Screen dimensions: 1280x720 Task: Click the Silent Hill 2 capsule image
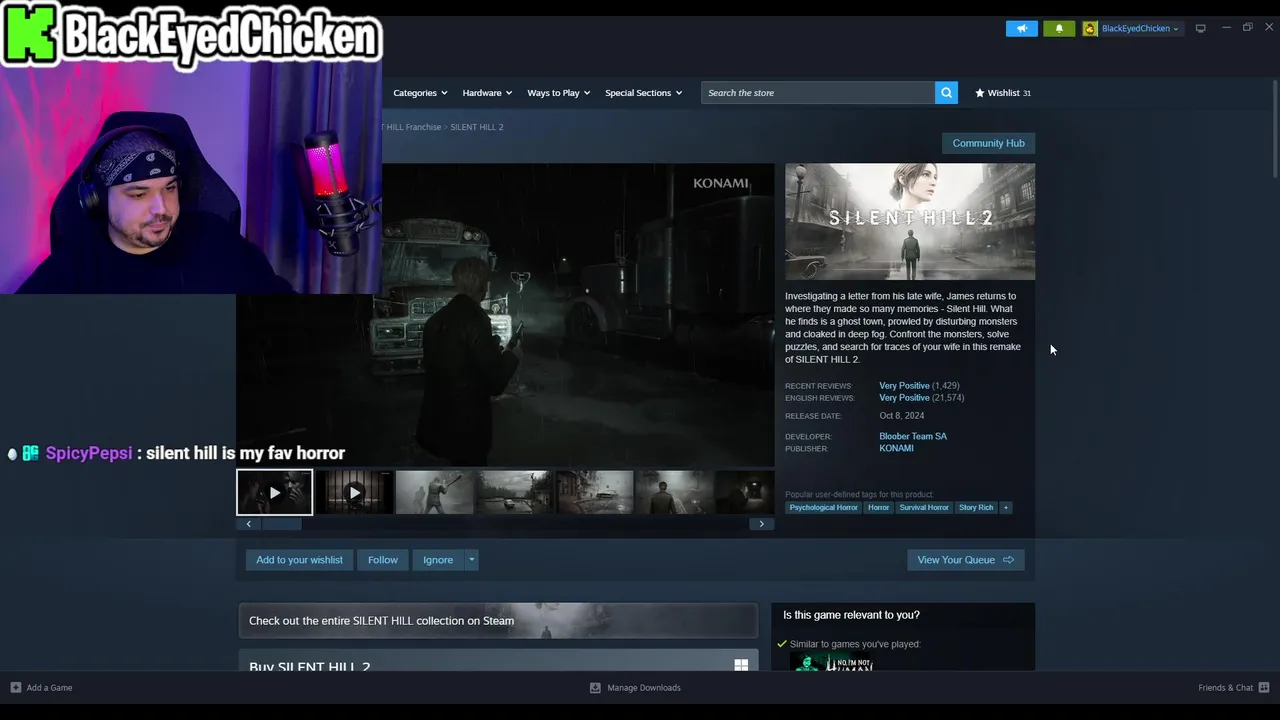click(910, 222)
